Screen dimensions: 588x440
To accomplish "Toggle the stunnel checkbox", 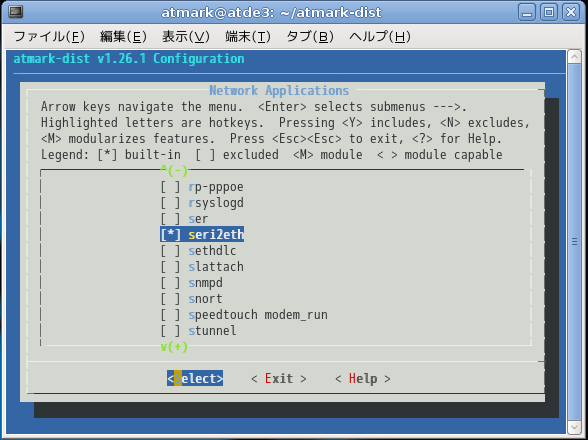I will 170,330.
